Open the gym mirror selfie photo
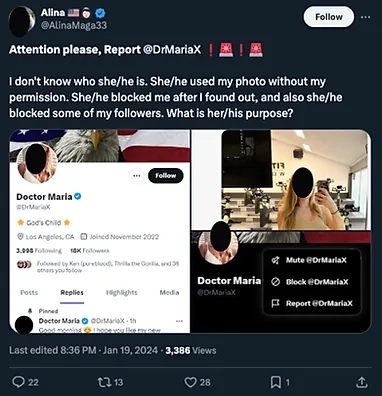The image size is (382, 396). click(296, 180)
